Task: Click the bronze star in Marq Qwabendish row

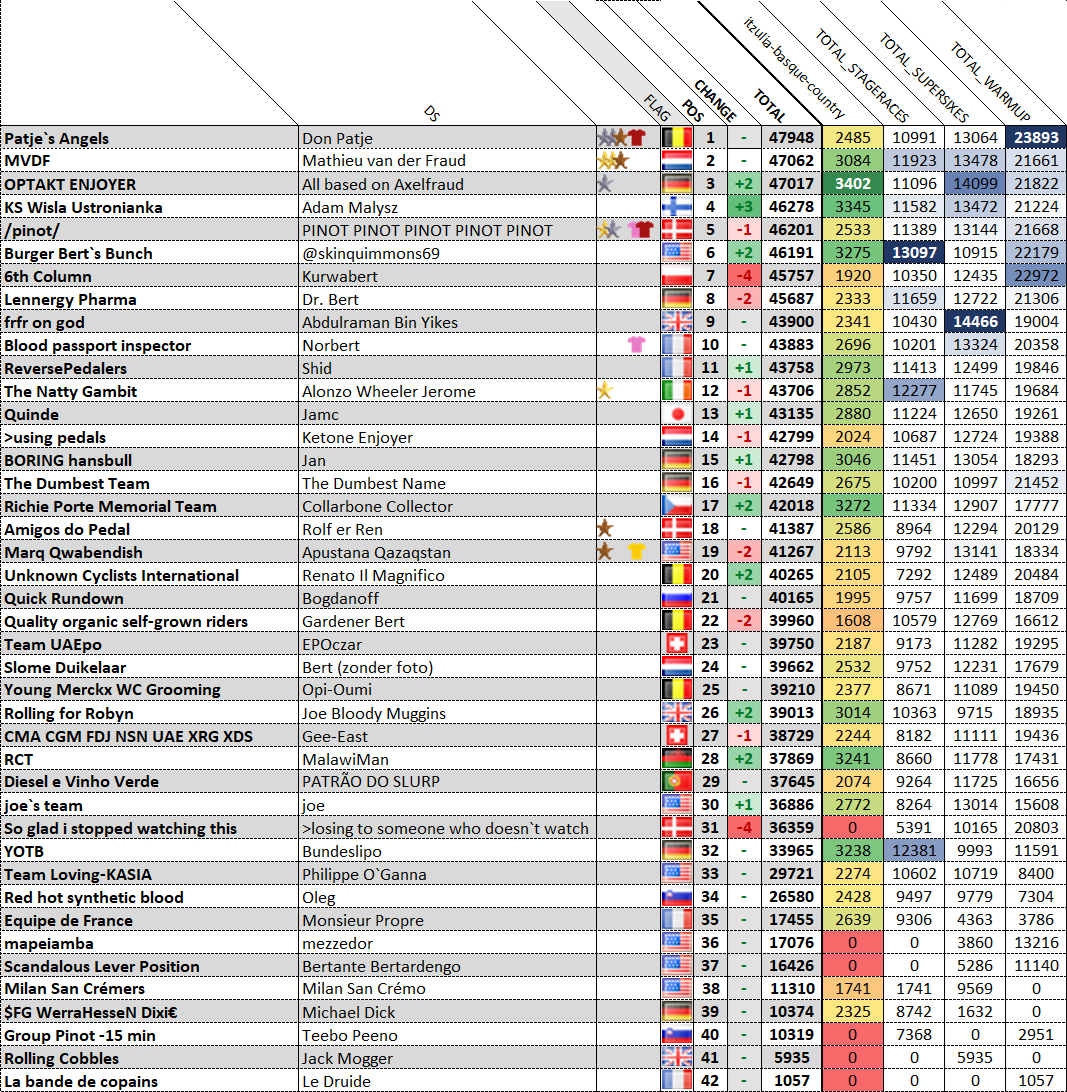Action: click(x=605, y=552)
